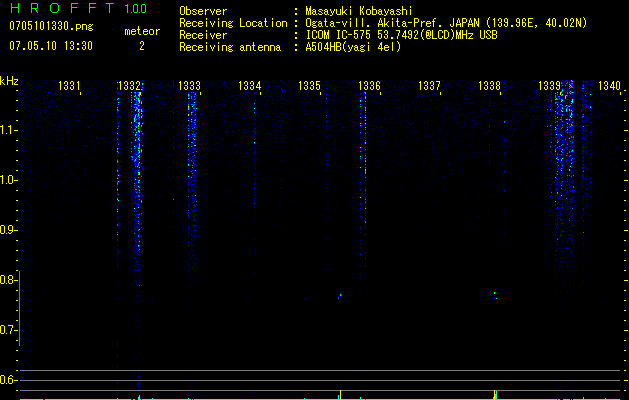Screen dimensions: 629x400
Task: Click time marker 1337
Action: click(x=429, y=85)
